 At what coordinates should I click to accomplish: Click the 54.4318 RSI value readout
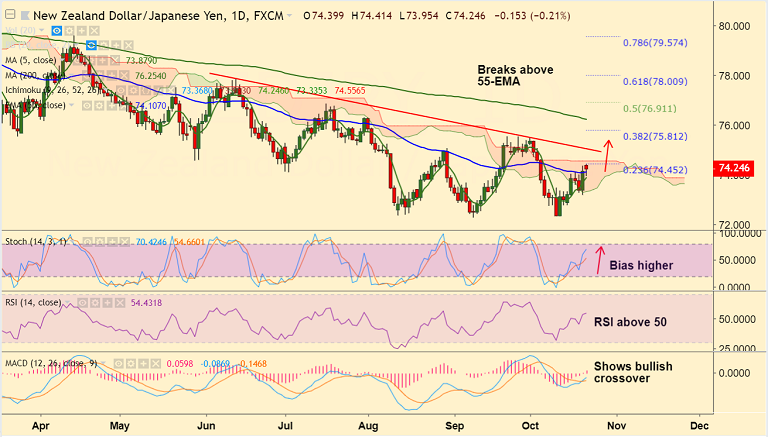146,303
